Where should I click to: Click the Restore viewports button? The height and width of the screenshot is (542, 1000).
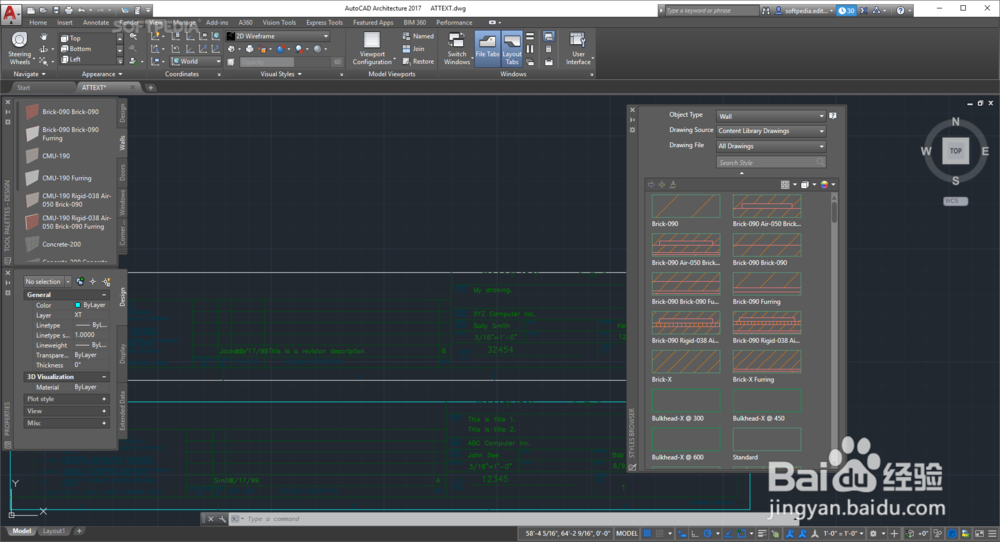tap(418, 62)
